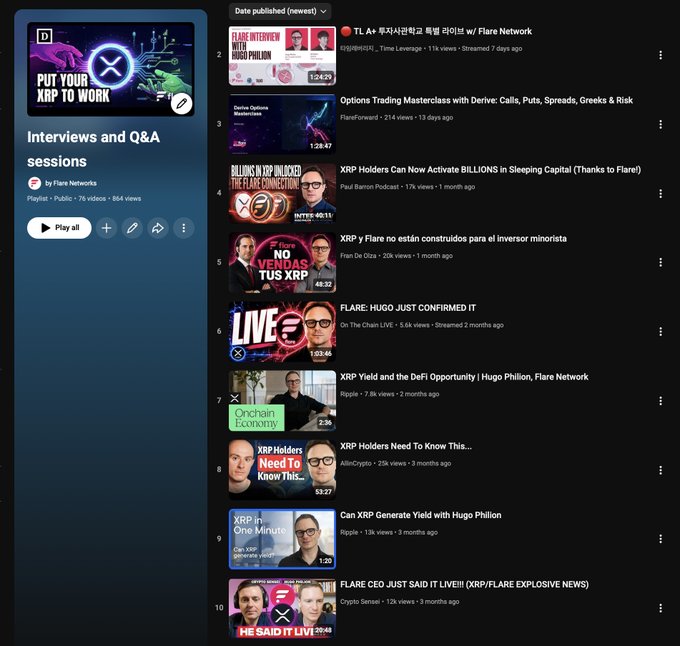Viewport: 680px width, 646px height.
Task: Open the three-dot menu for XRP Holders Can Now Activate BILLIONS
Action: tap(660, 193)
